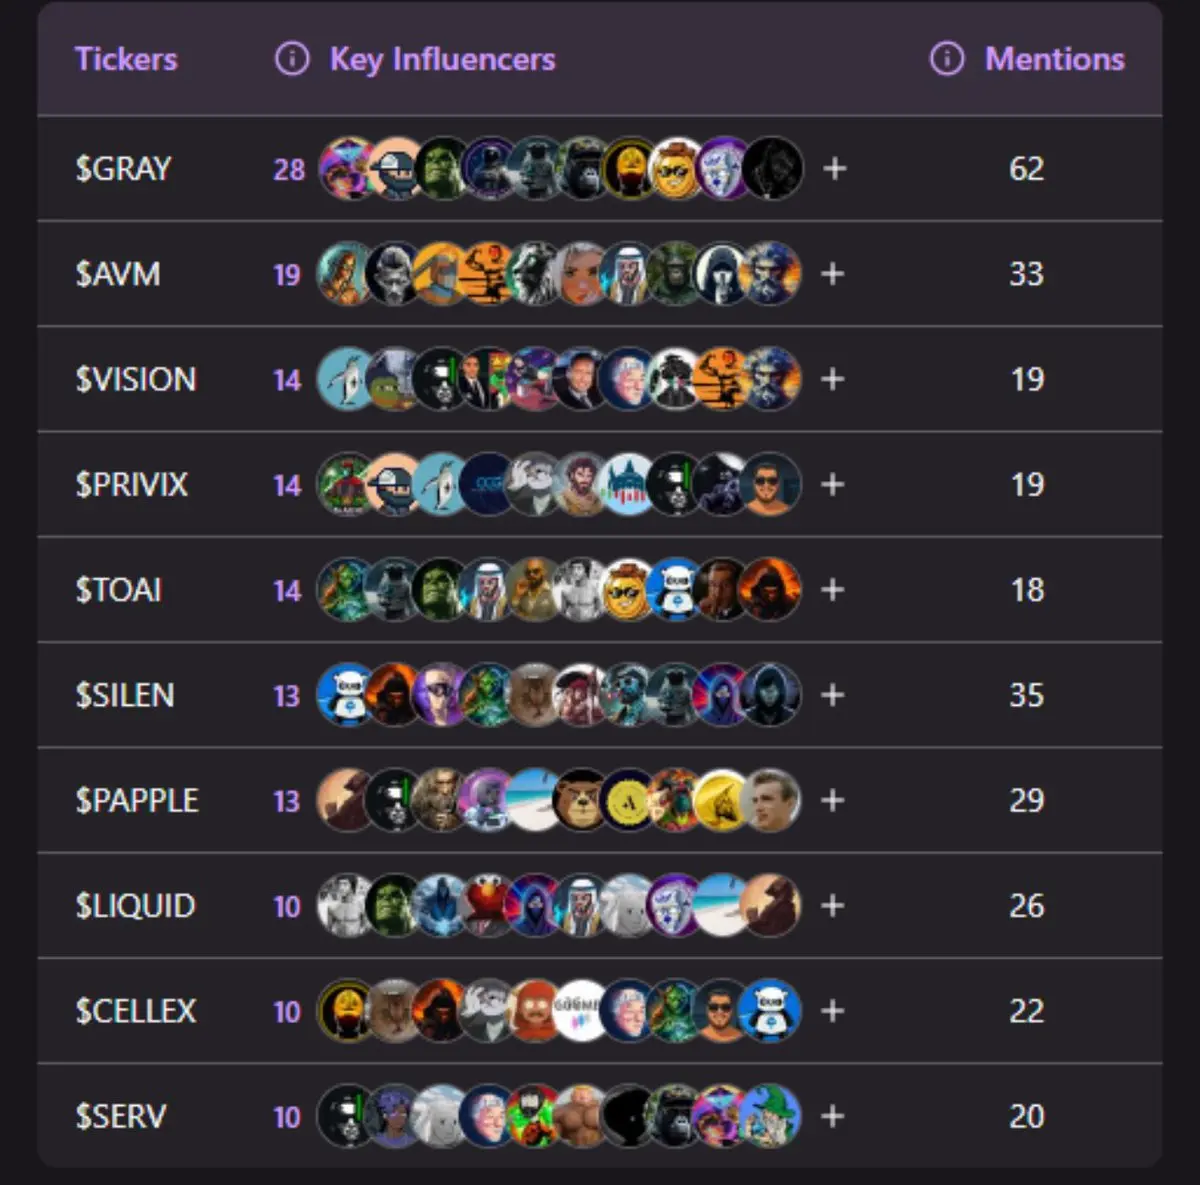Expand more influencers for $GRAY with plus
Viewport: 1200px width, 1185px height.
point(835,169)
